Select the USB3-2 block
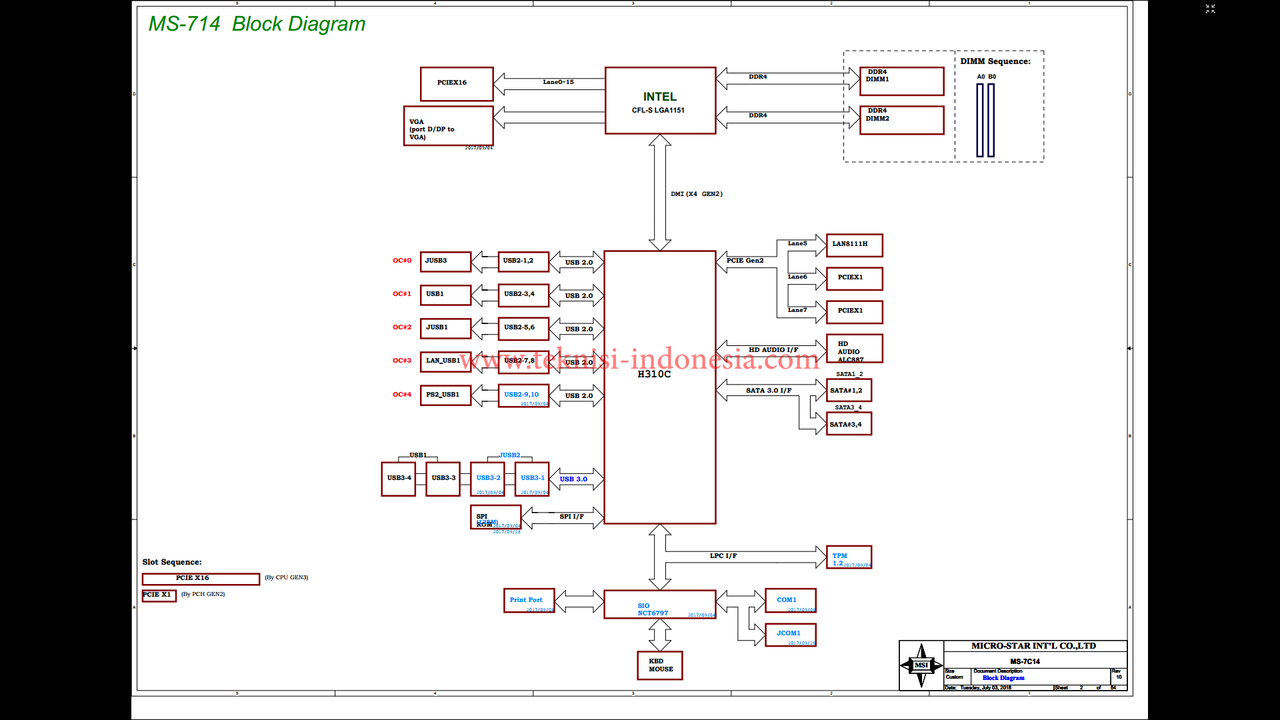Image resolution: width=1280 pixels, height=720 pixels. tap(488, 478)
